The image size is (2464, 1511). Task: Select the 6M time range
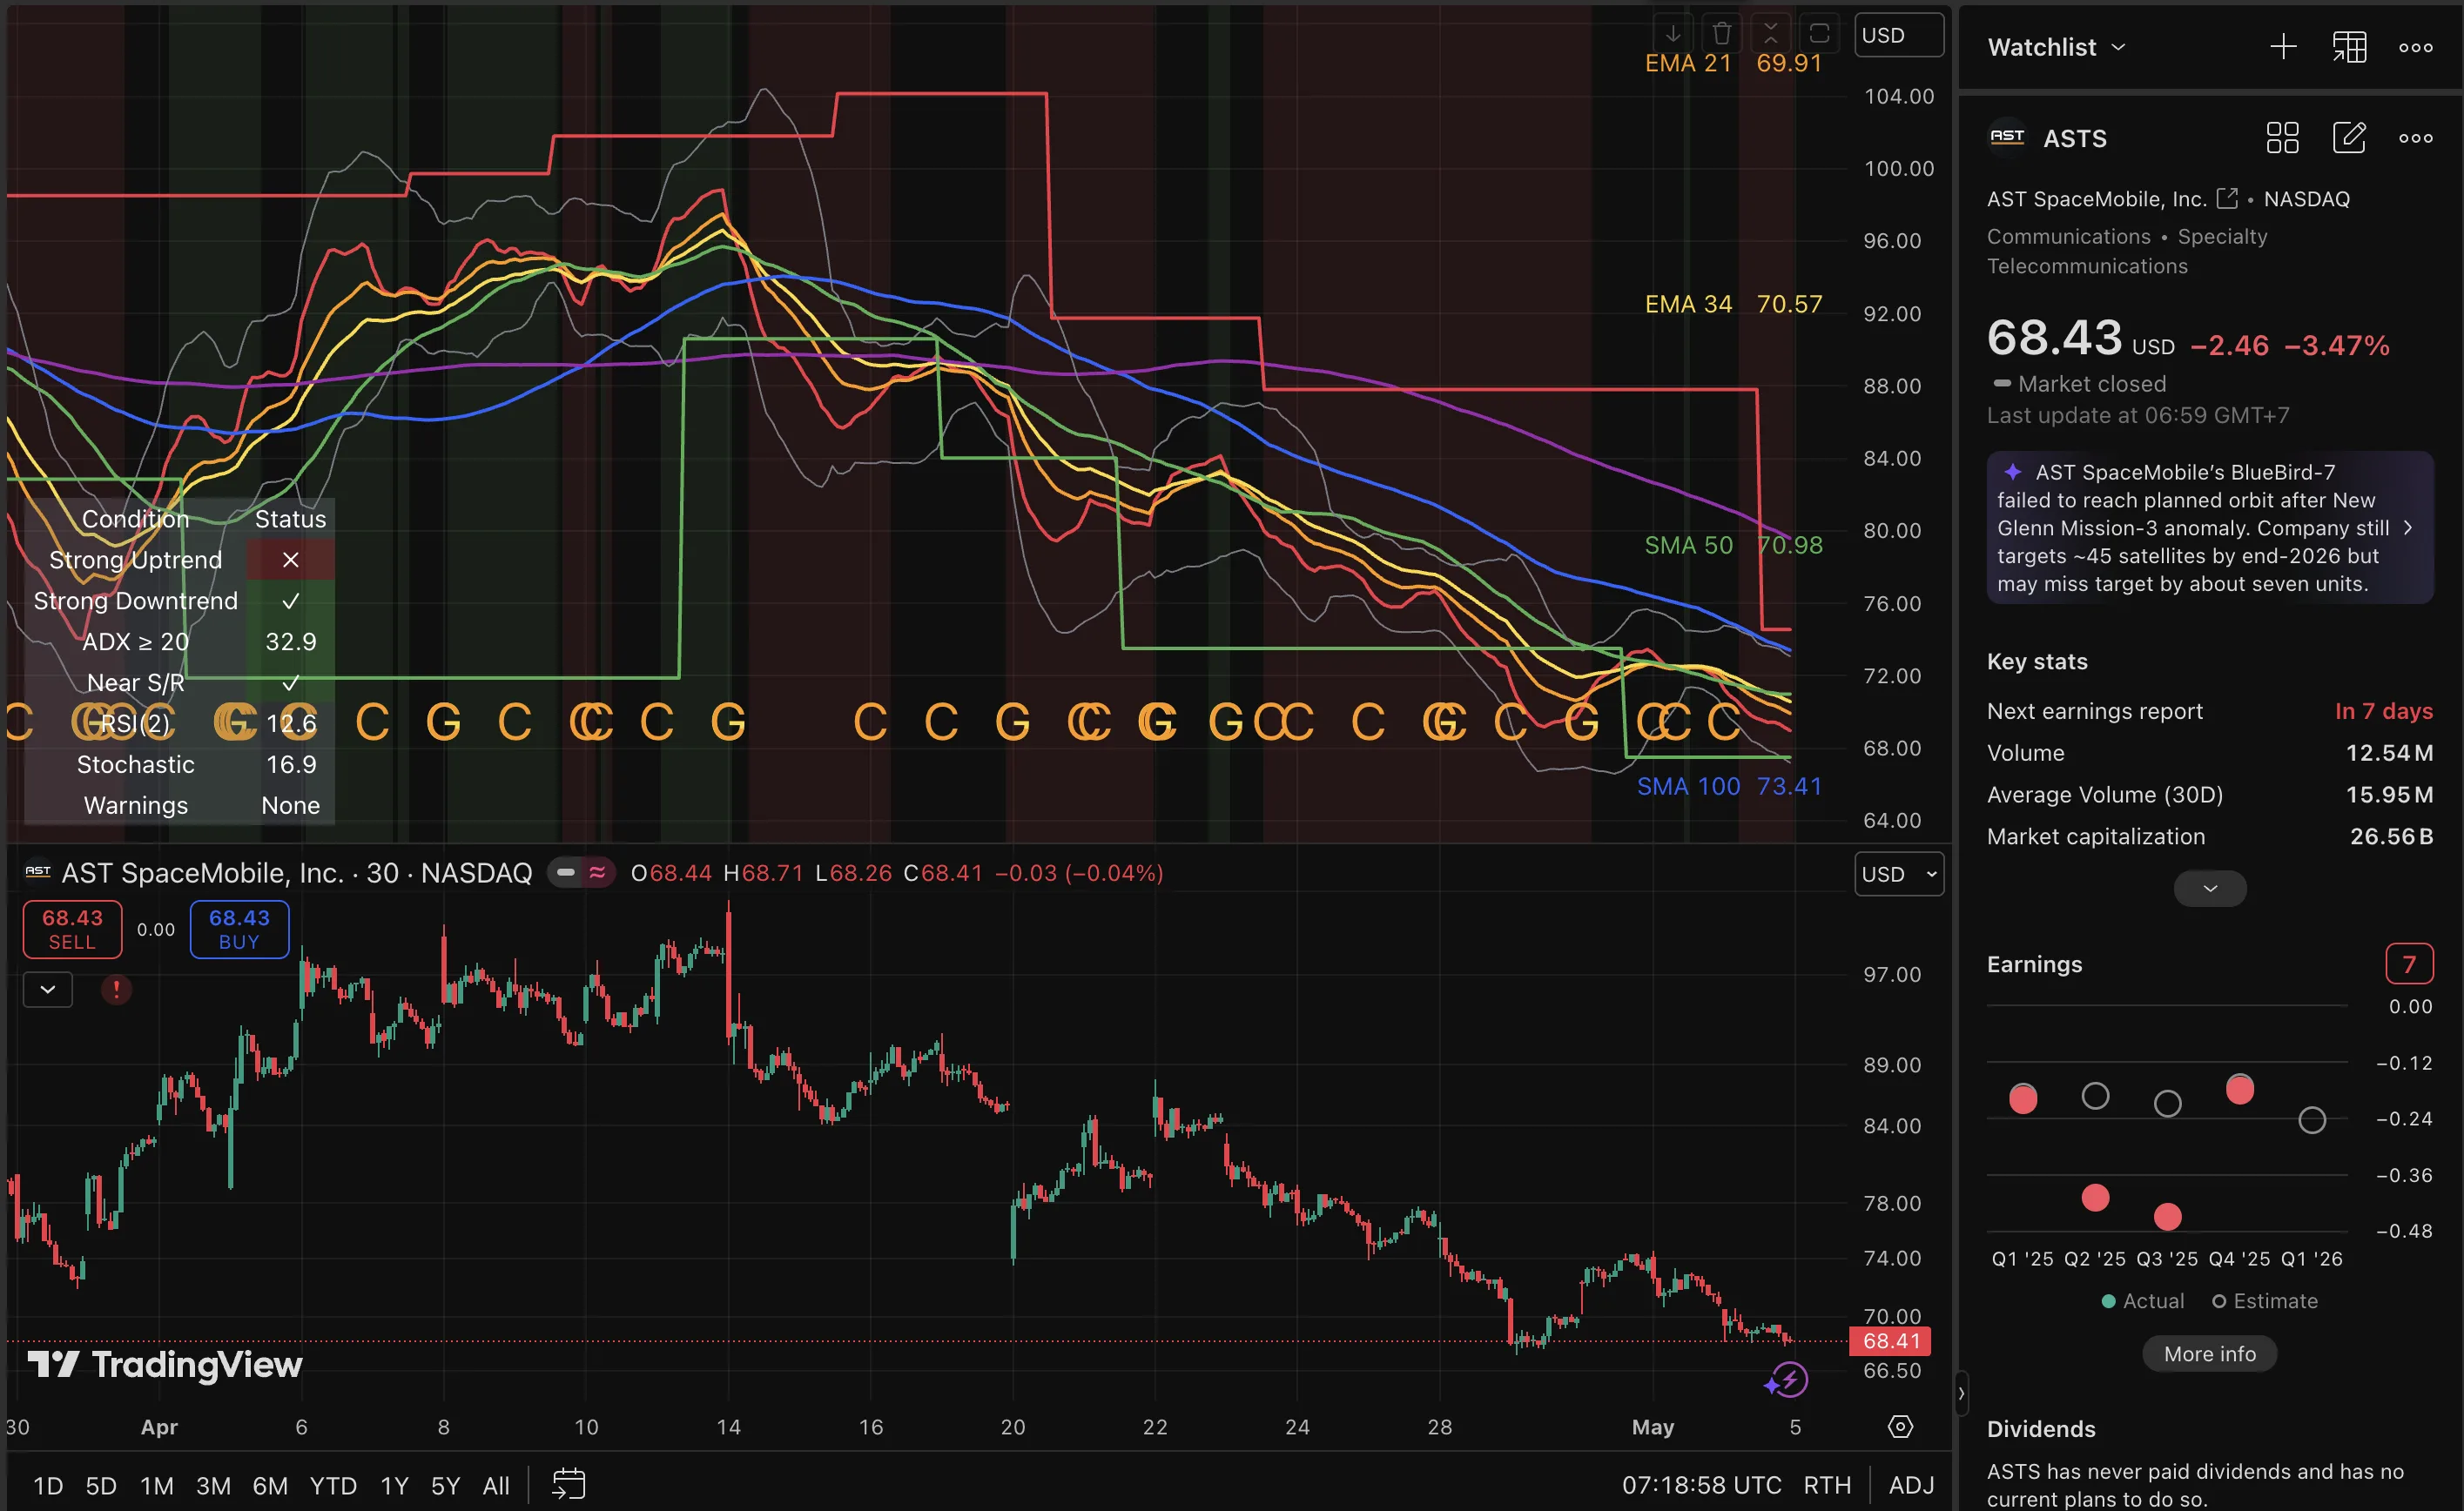pos(270,1485)
